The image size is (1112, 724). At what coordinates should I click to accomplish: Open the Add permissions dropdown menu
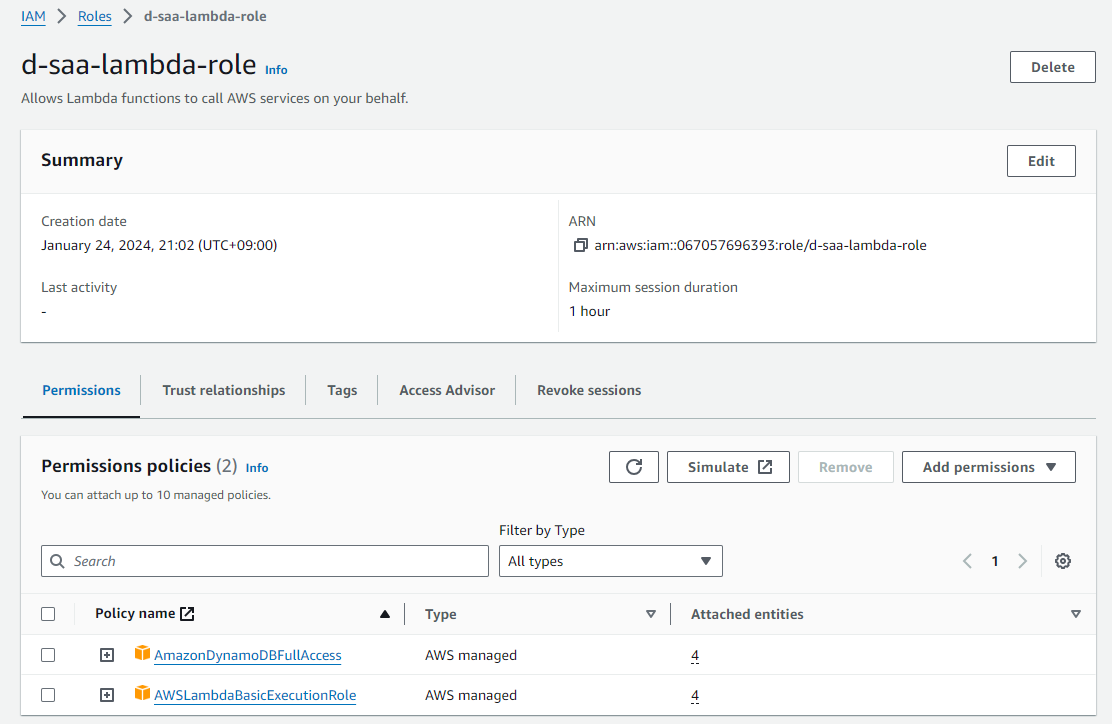pos(988,467)
